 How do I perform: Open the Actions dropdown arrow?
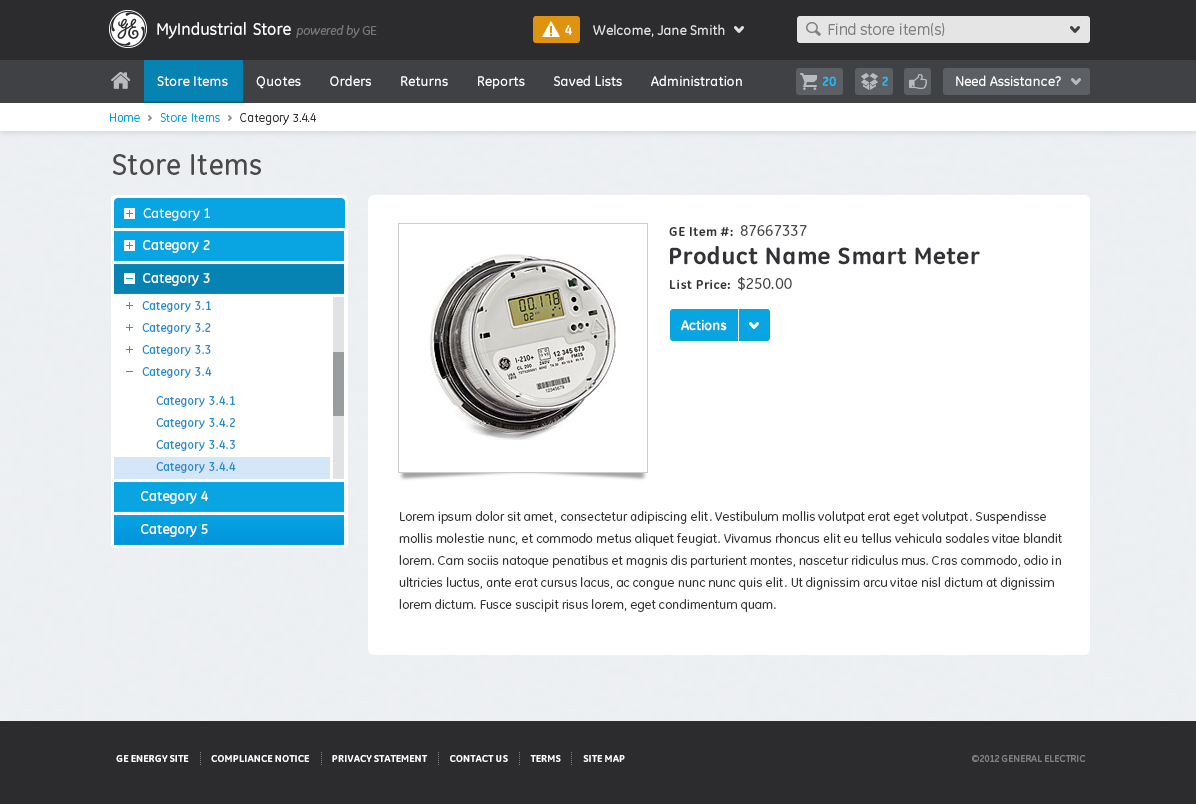coord(754,325)
